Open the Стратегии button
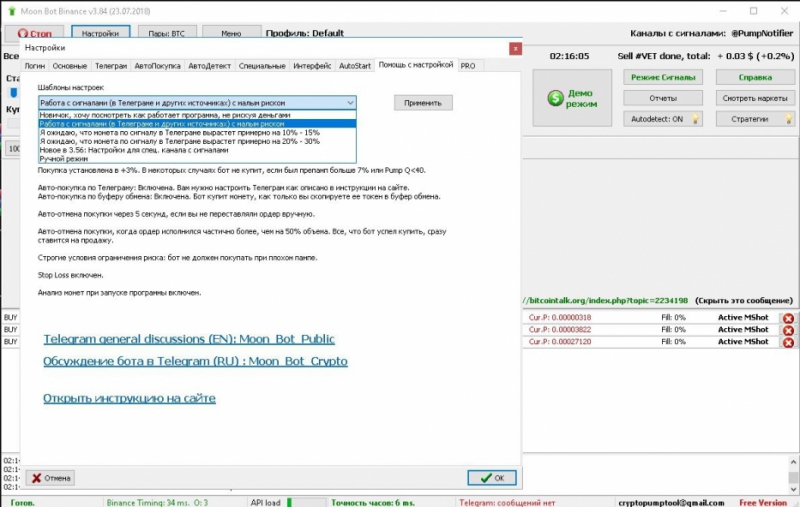The height and width of the screenshot is (507, 800). [x=755, y=119]
